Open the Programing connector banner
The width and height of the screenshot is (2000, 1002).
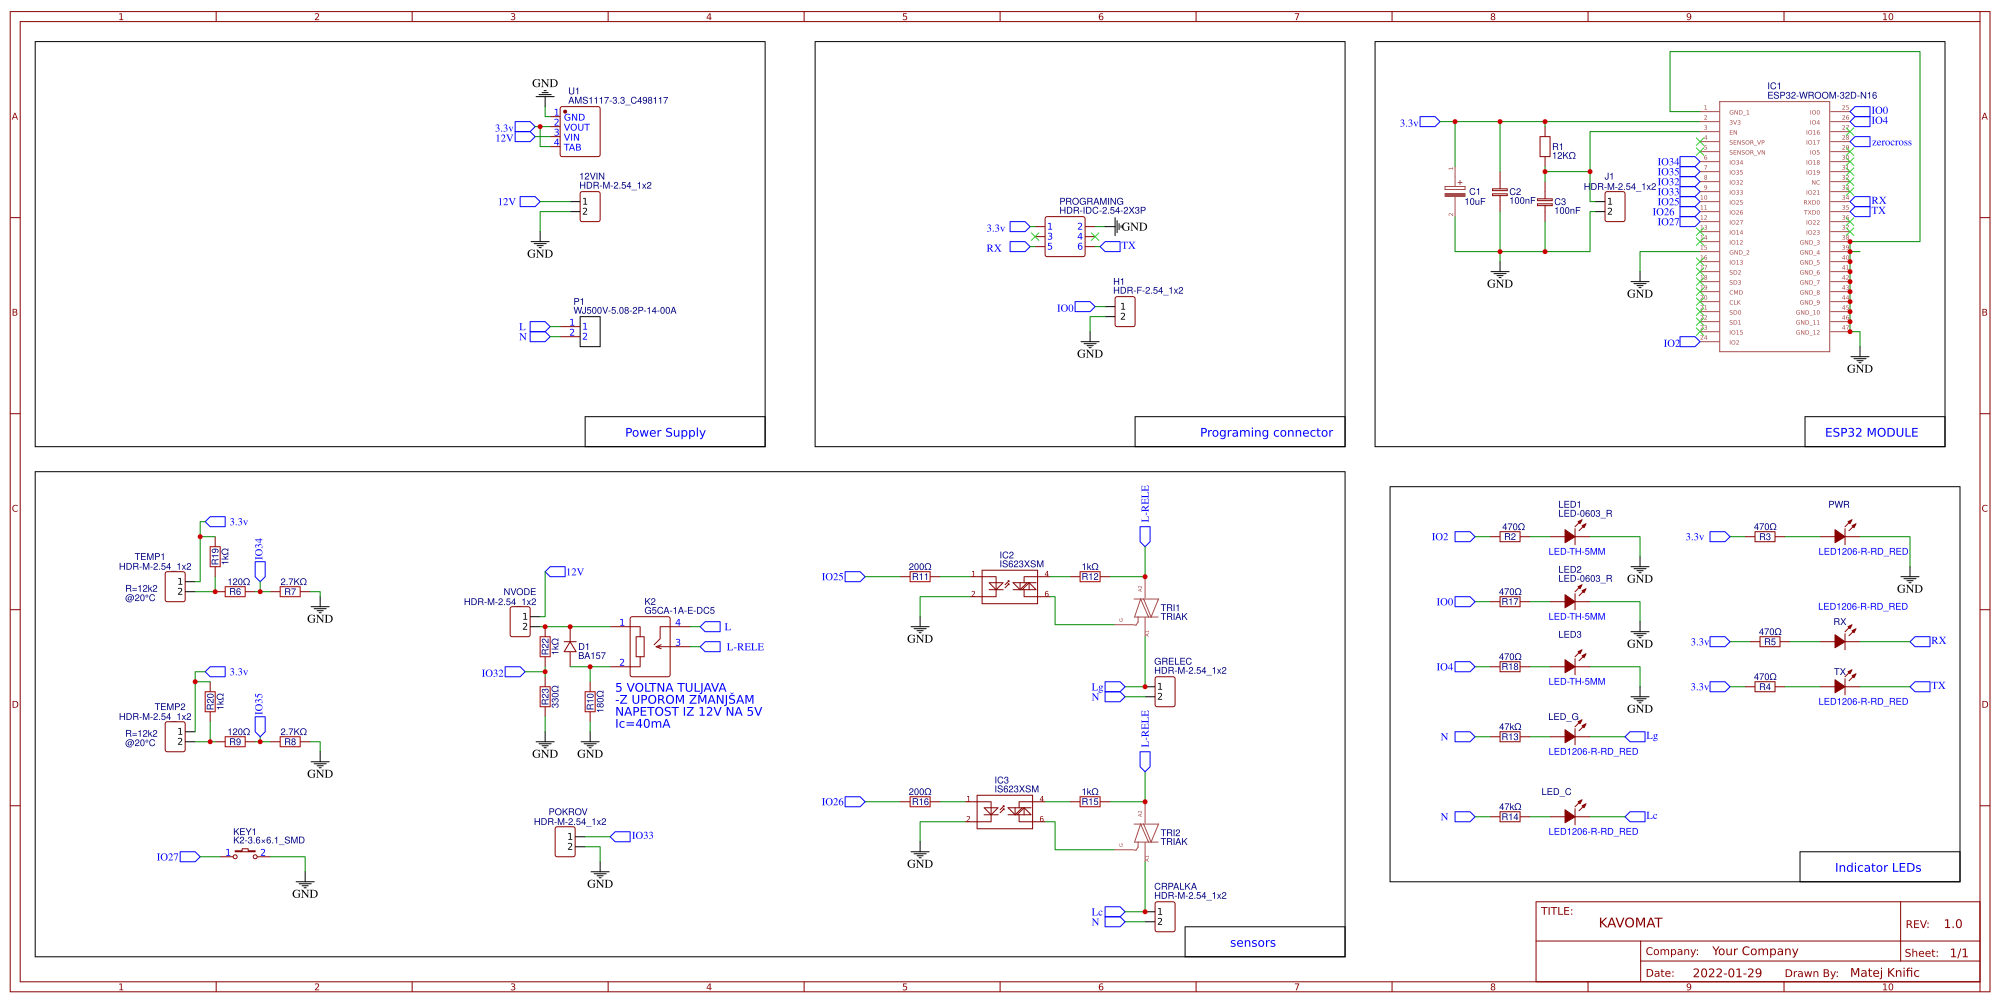1265,432
